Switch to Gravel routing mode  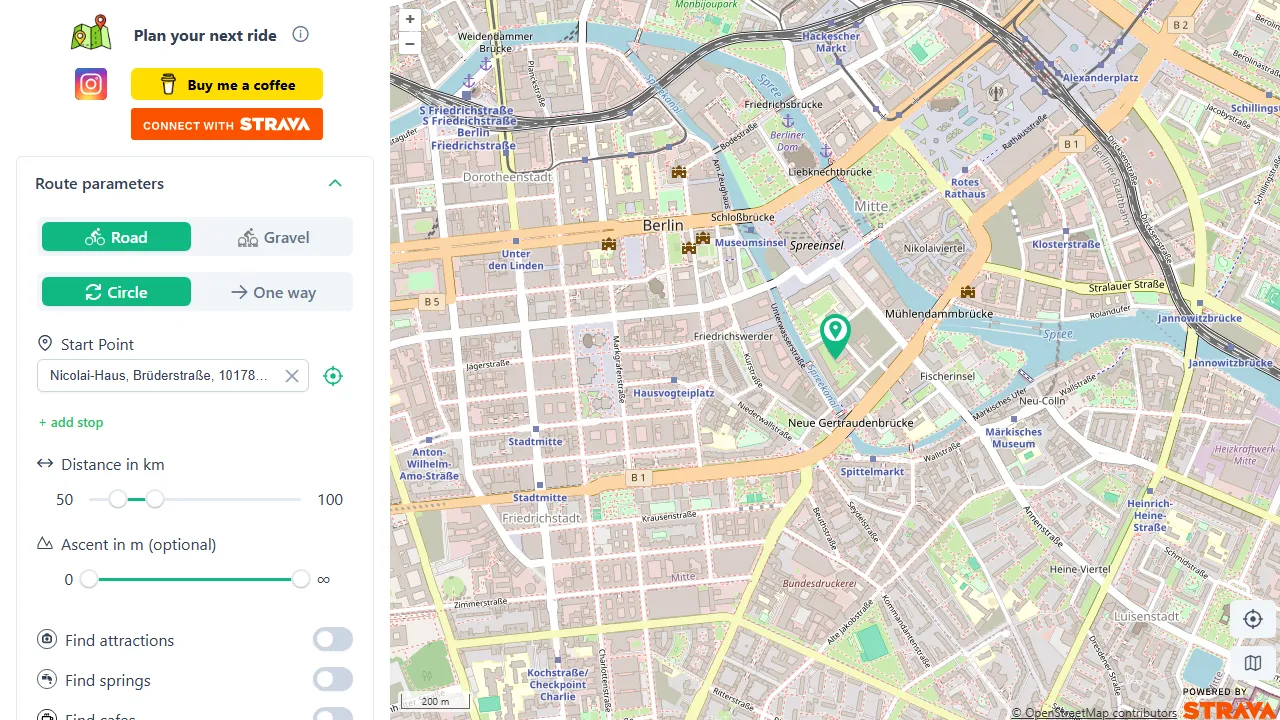[273, 237]
